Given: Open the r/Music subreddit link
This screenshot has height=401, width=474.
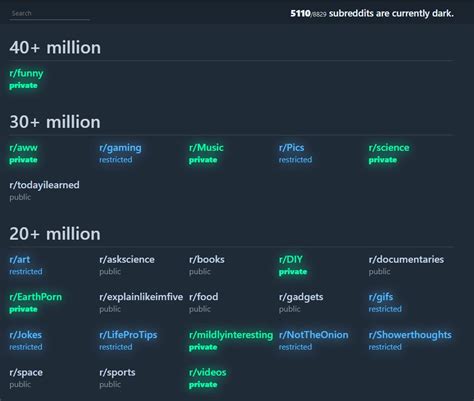Looking at the screenshot, I should point(206,148).
